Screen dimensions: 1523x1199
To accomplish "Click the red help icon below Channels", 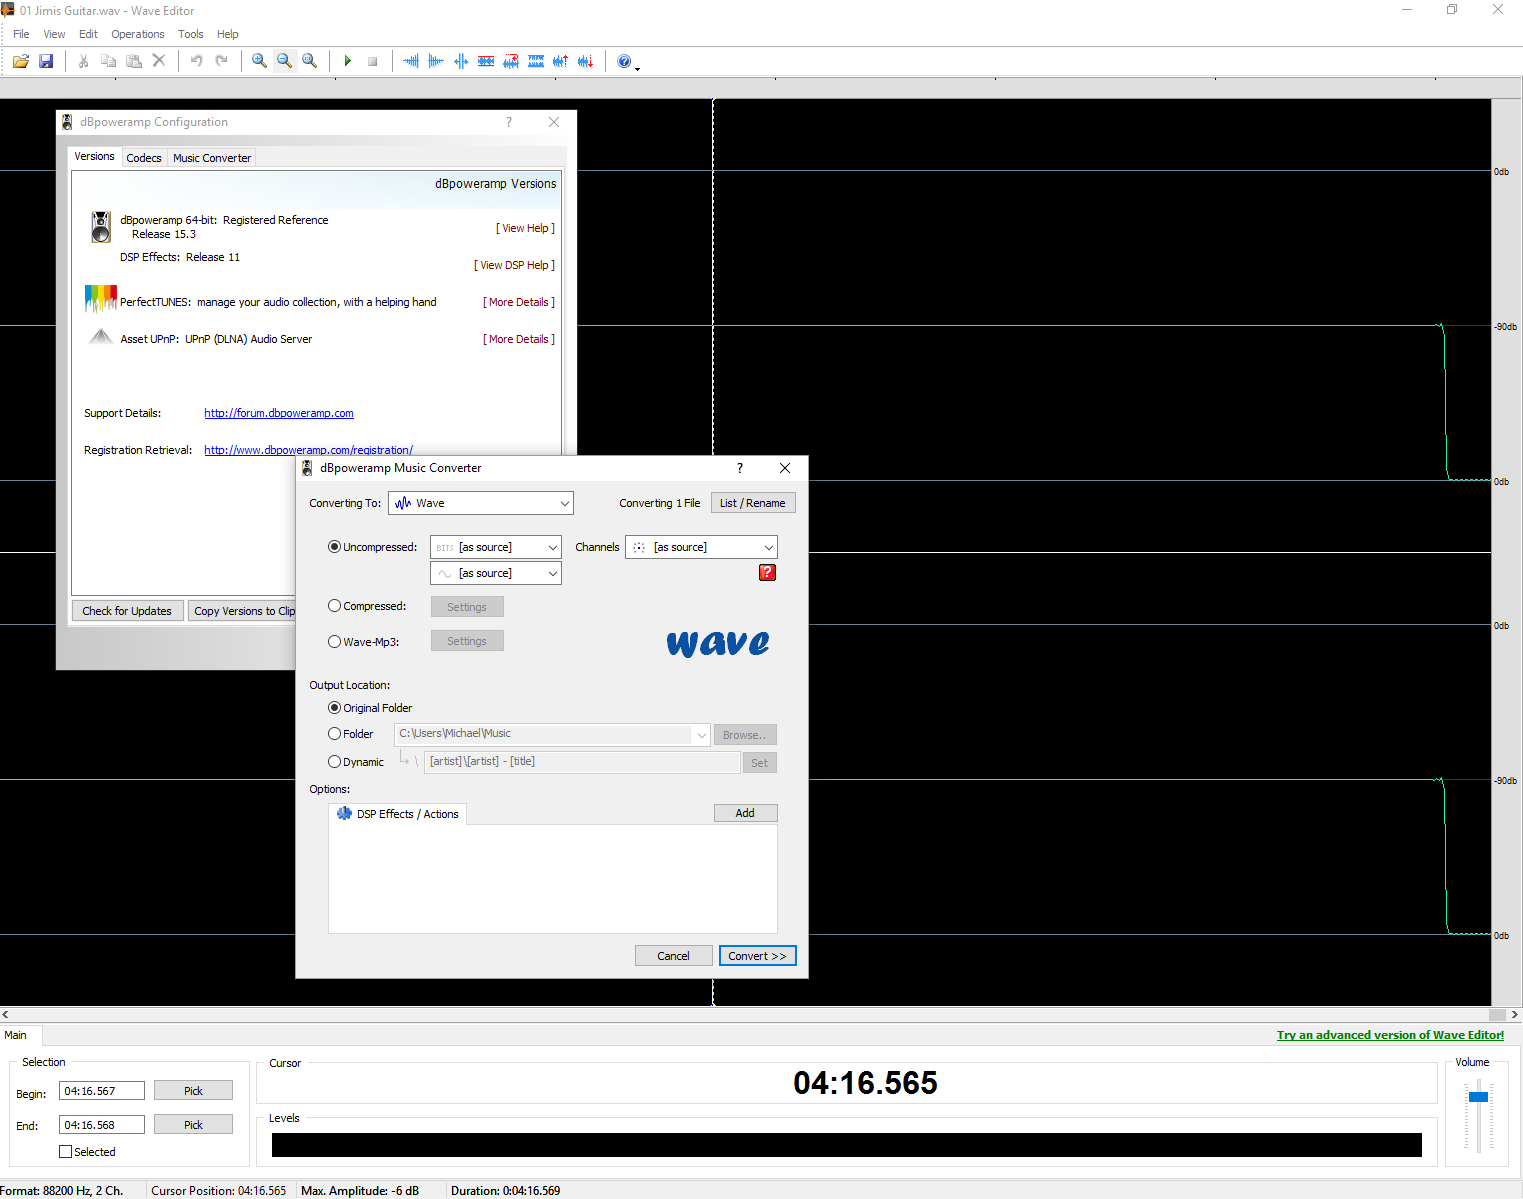I will click(x=767, y=573).
